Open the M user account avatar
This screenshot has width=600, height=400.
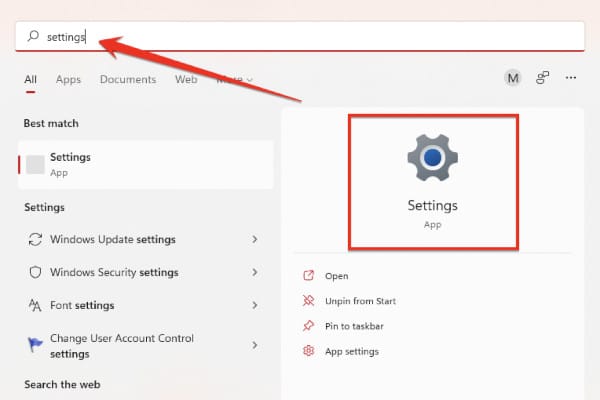click(513, 78)
